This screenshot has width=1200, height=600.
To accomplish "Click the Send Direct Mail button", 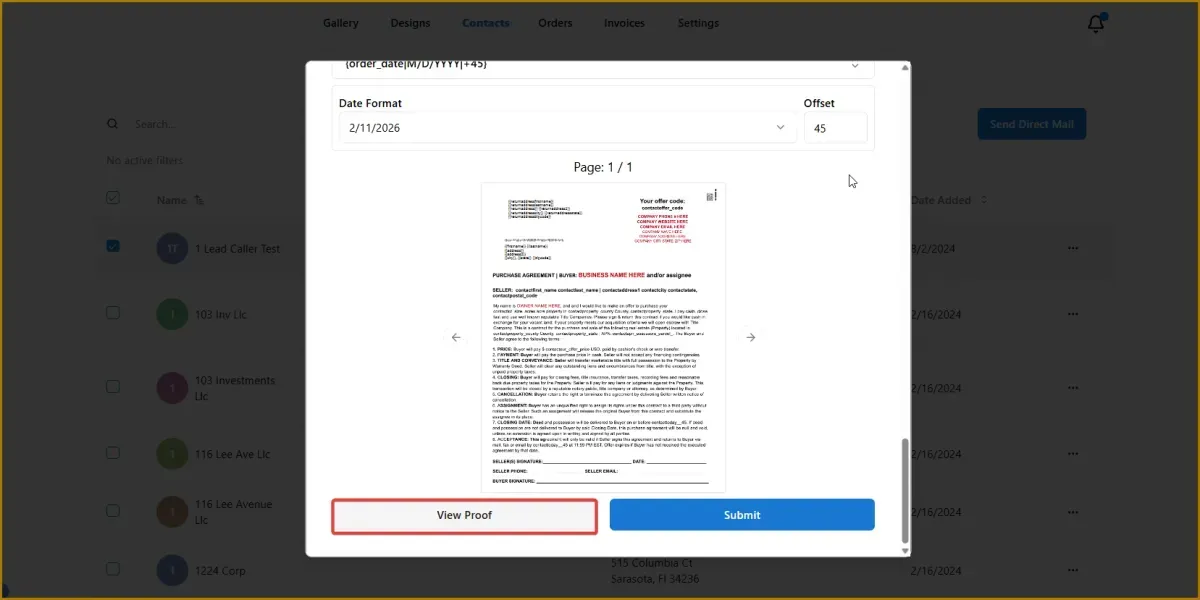I will click(x=1032, y=124).
